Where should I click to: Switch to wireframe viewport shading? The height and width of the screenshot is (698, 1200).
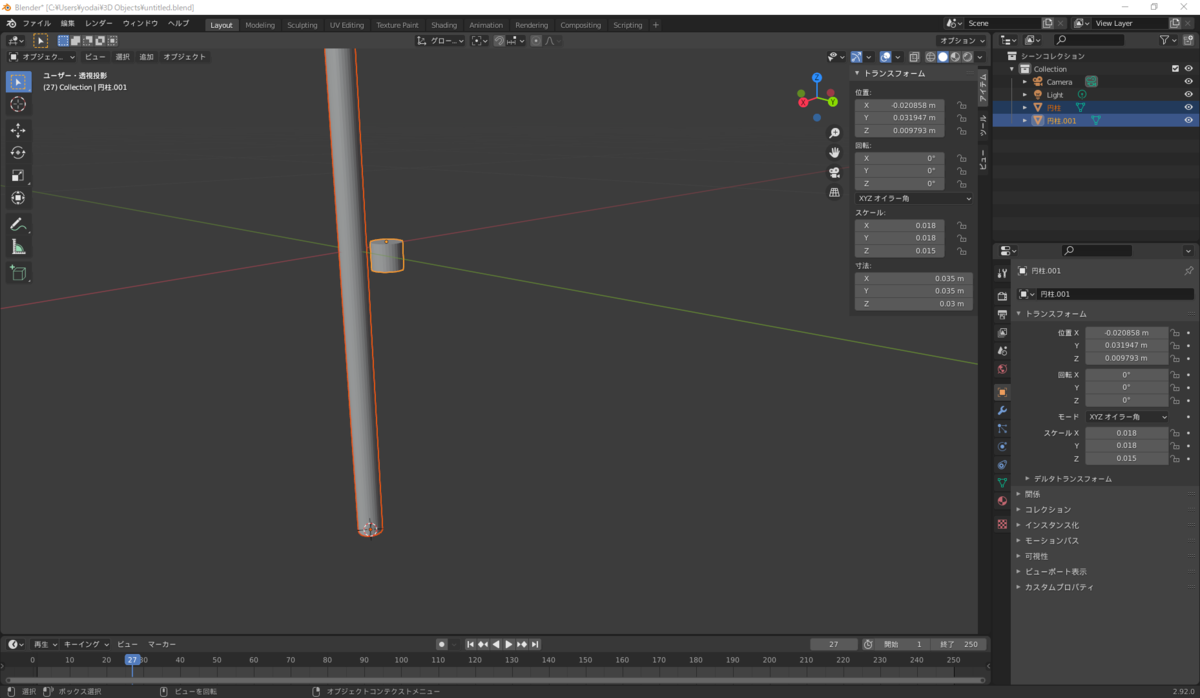(x=929, y=57)
